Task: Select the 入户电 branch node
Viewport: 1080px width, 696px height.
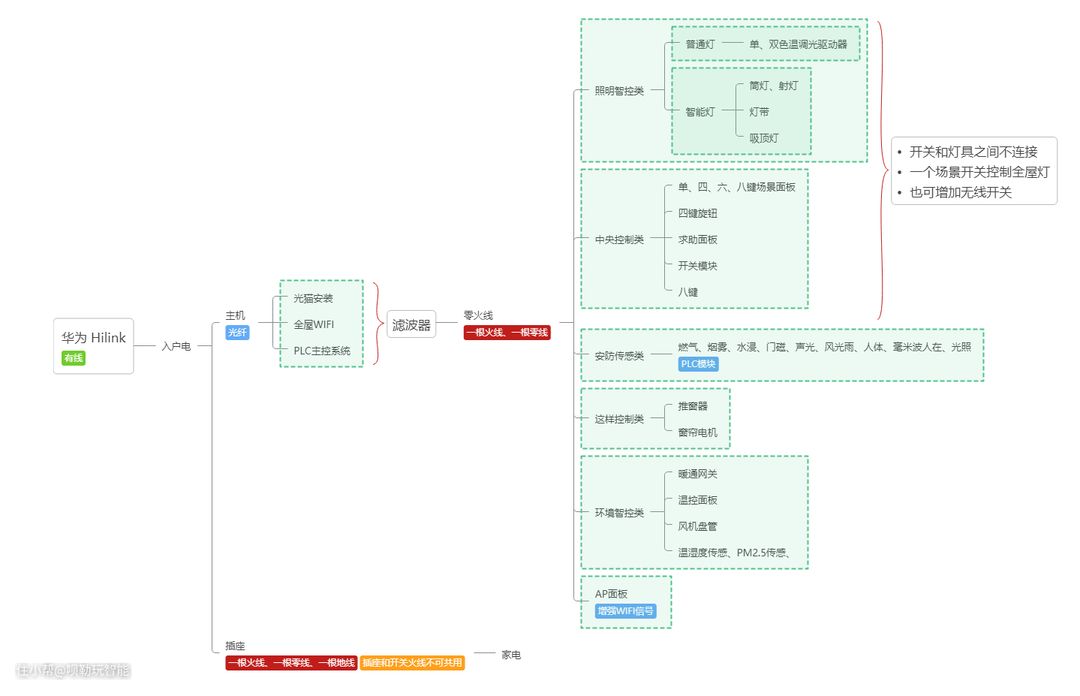Action: (176, 346)
